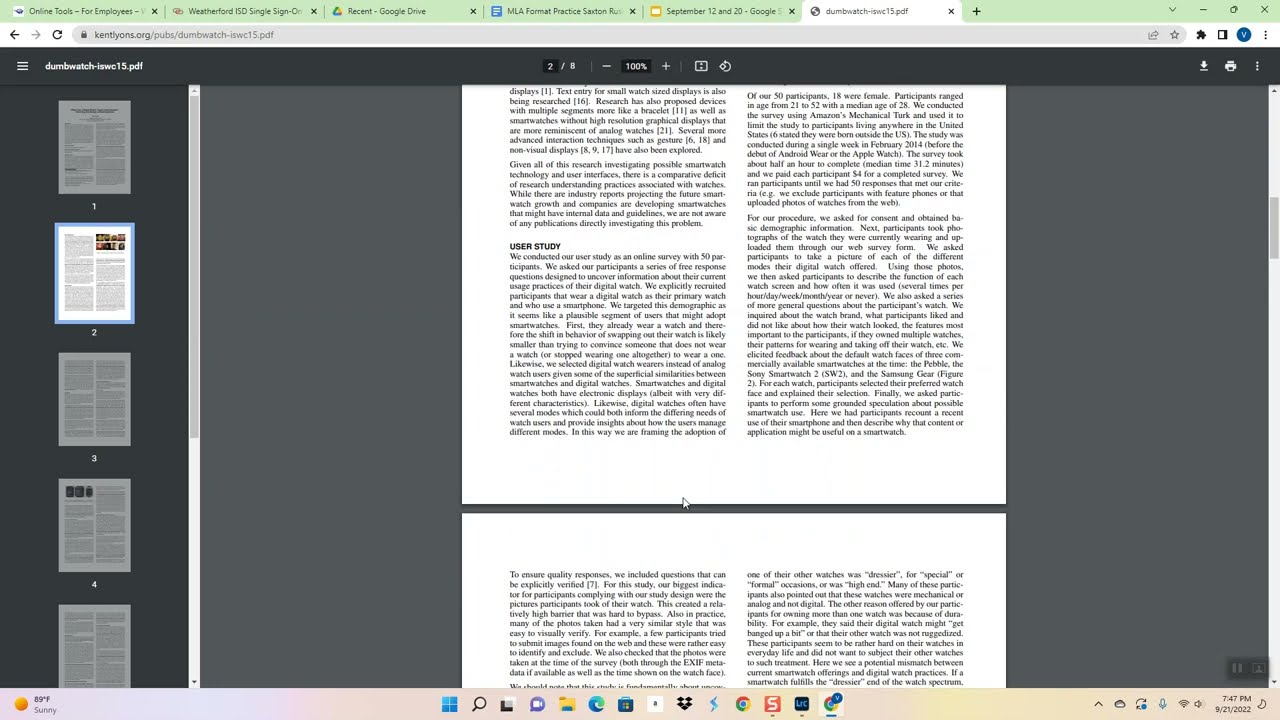This screenshot has height=720, width=1280.
Task: Select page 1 thumbnail in sidebar
Action: (x=94, y=147)
